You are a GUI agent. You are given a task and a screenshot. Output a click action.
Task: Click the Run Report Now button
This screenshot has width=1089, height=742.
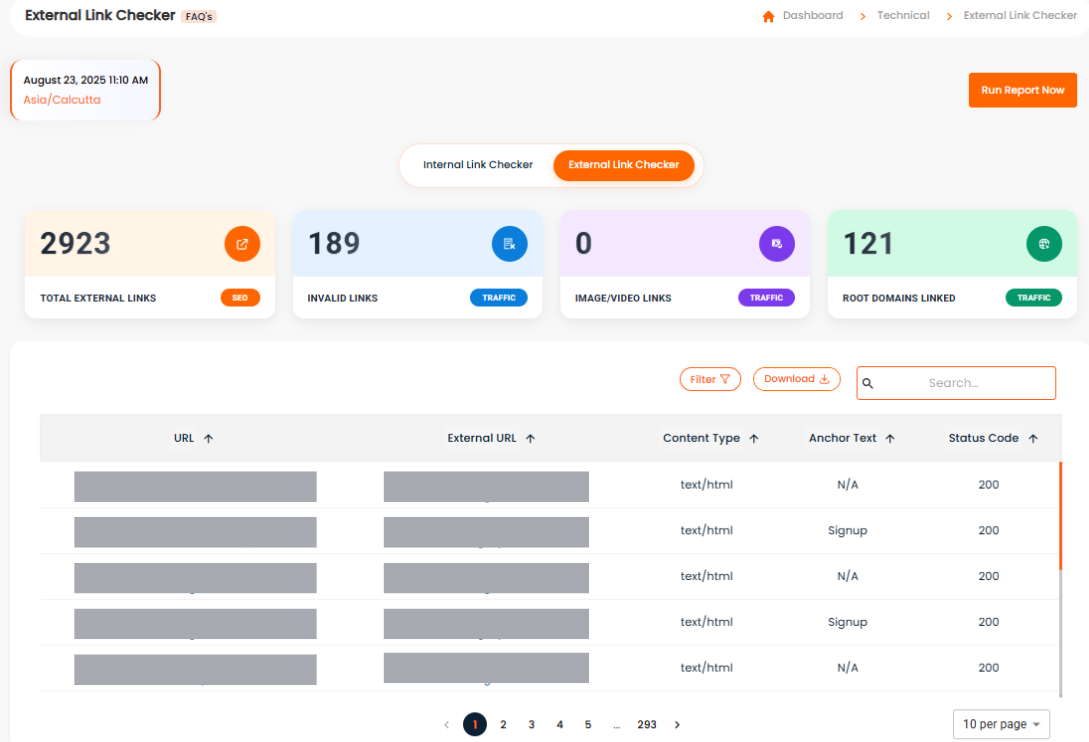1022,90
